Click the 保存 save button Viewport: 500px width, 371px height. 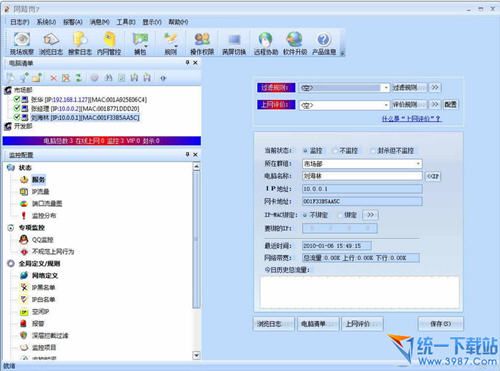tap(440, 324)
